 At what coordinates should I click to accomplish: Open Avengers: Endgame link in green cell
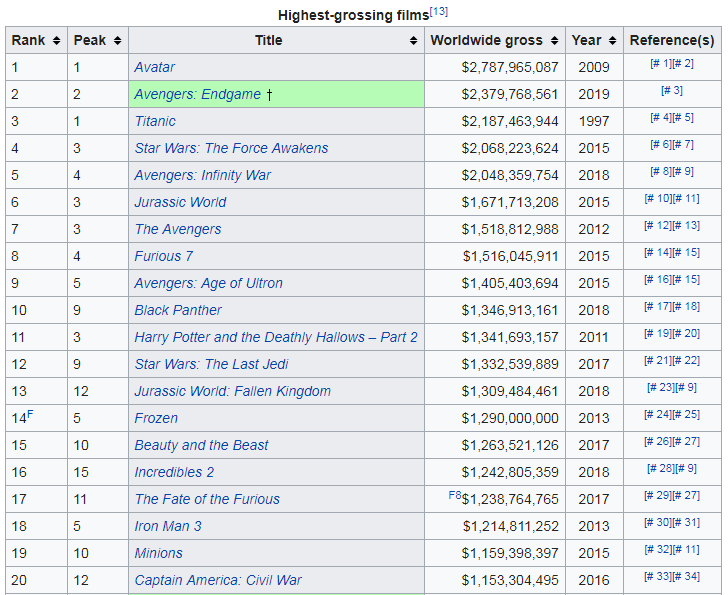click(197, 94)
